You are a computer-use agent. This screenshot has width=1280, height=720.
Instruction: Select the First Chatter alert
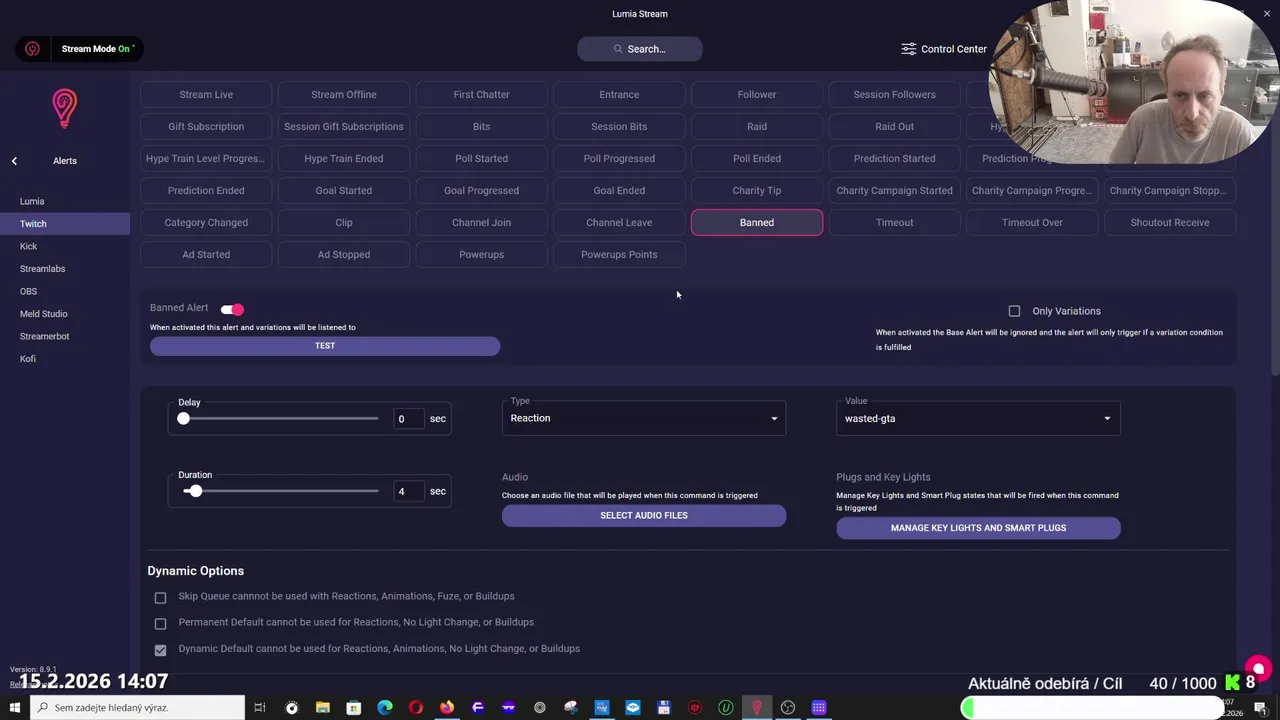(x=481, y=95)
